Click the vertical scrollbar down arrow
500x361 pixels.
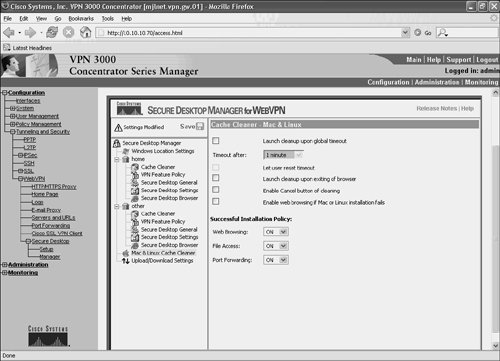tap(495, 346)
